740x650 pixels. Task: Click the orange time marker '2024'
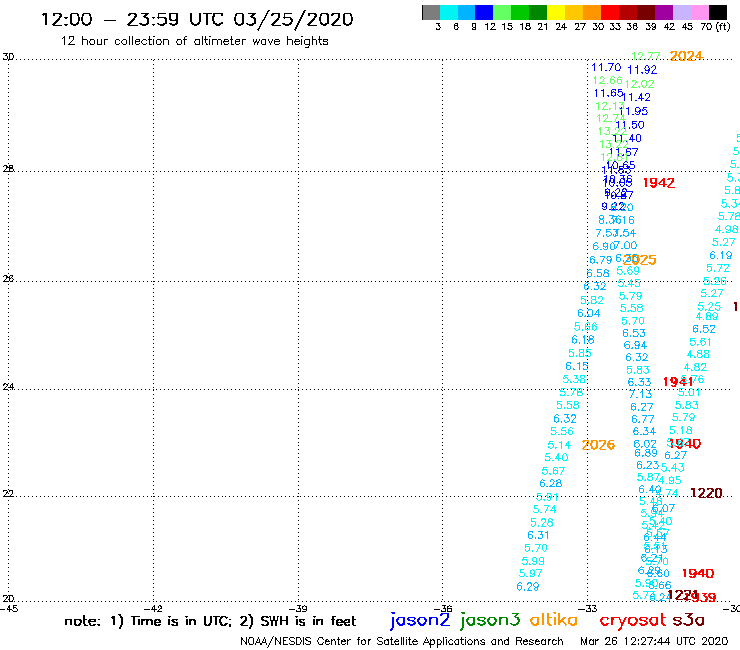pos(686,56)
